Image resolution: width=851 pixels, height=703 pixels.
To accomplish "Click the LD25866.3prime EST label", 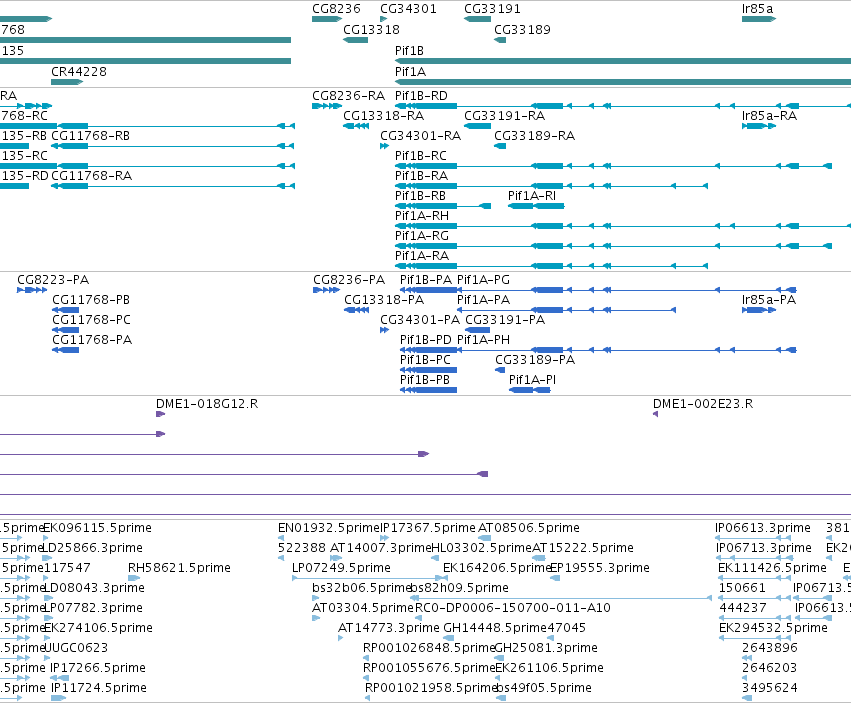I will click(93, 548).
